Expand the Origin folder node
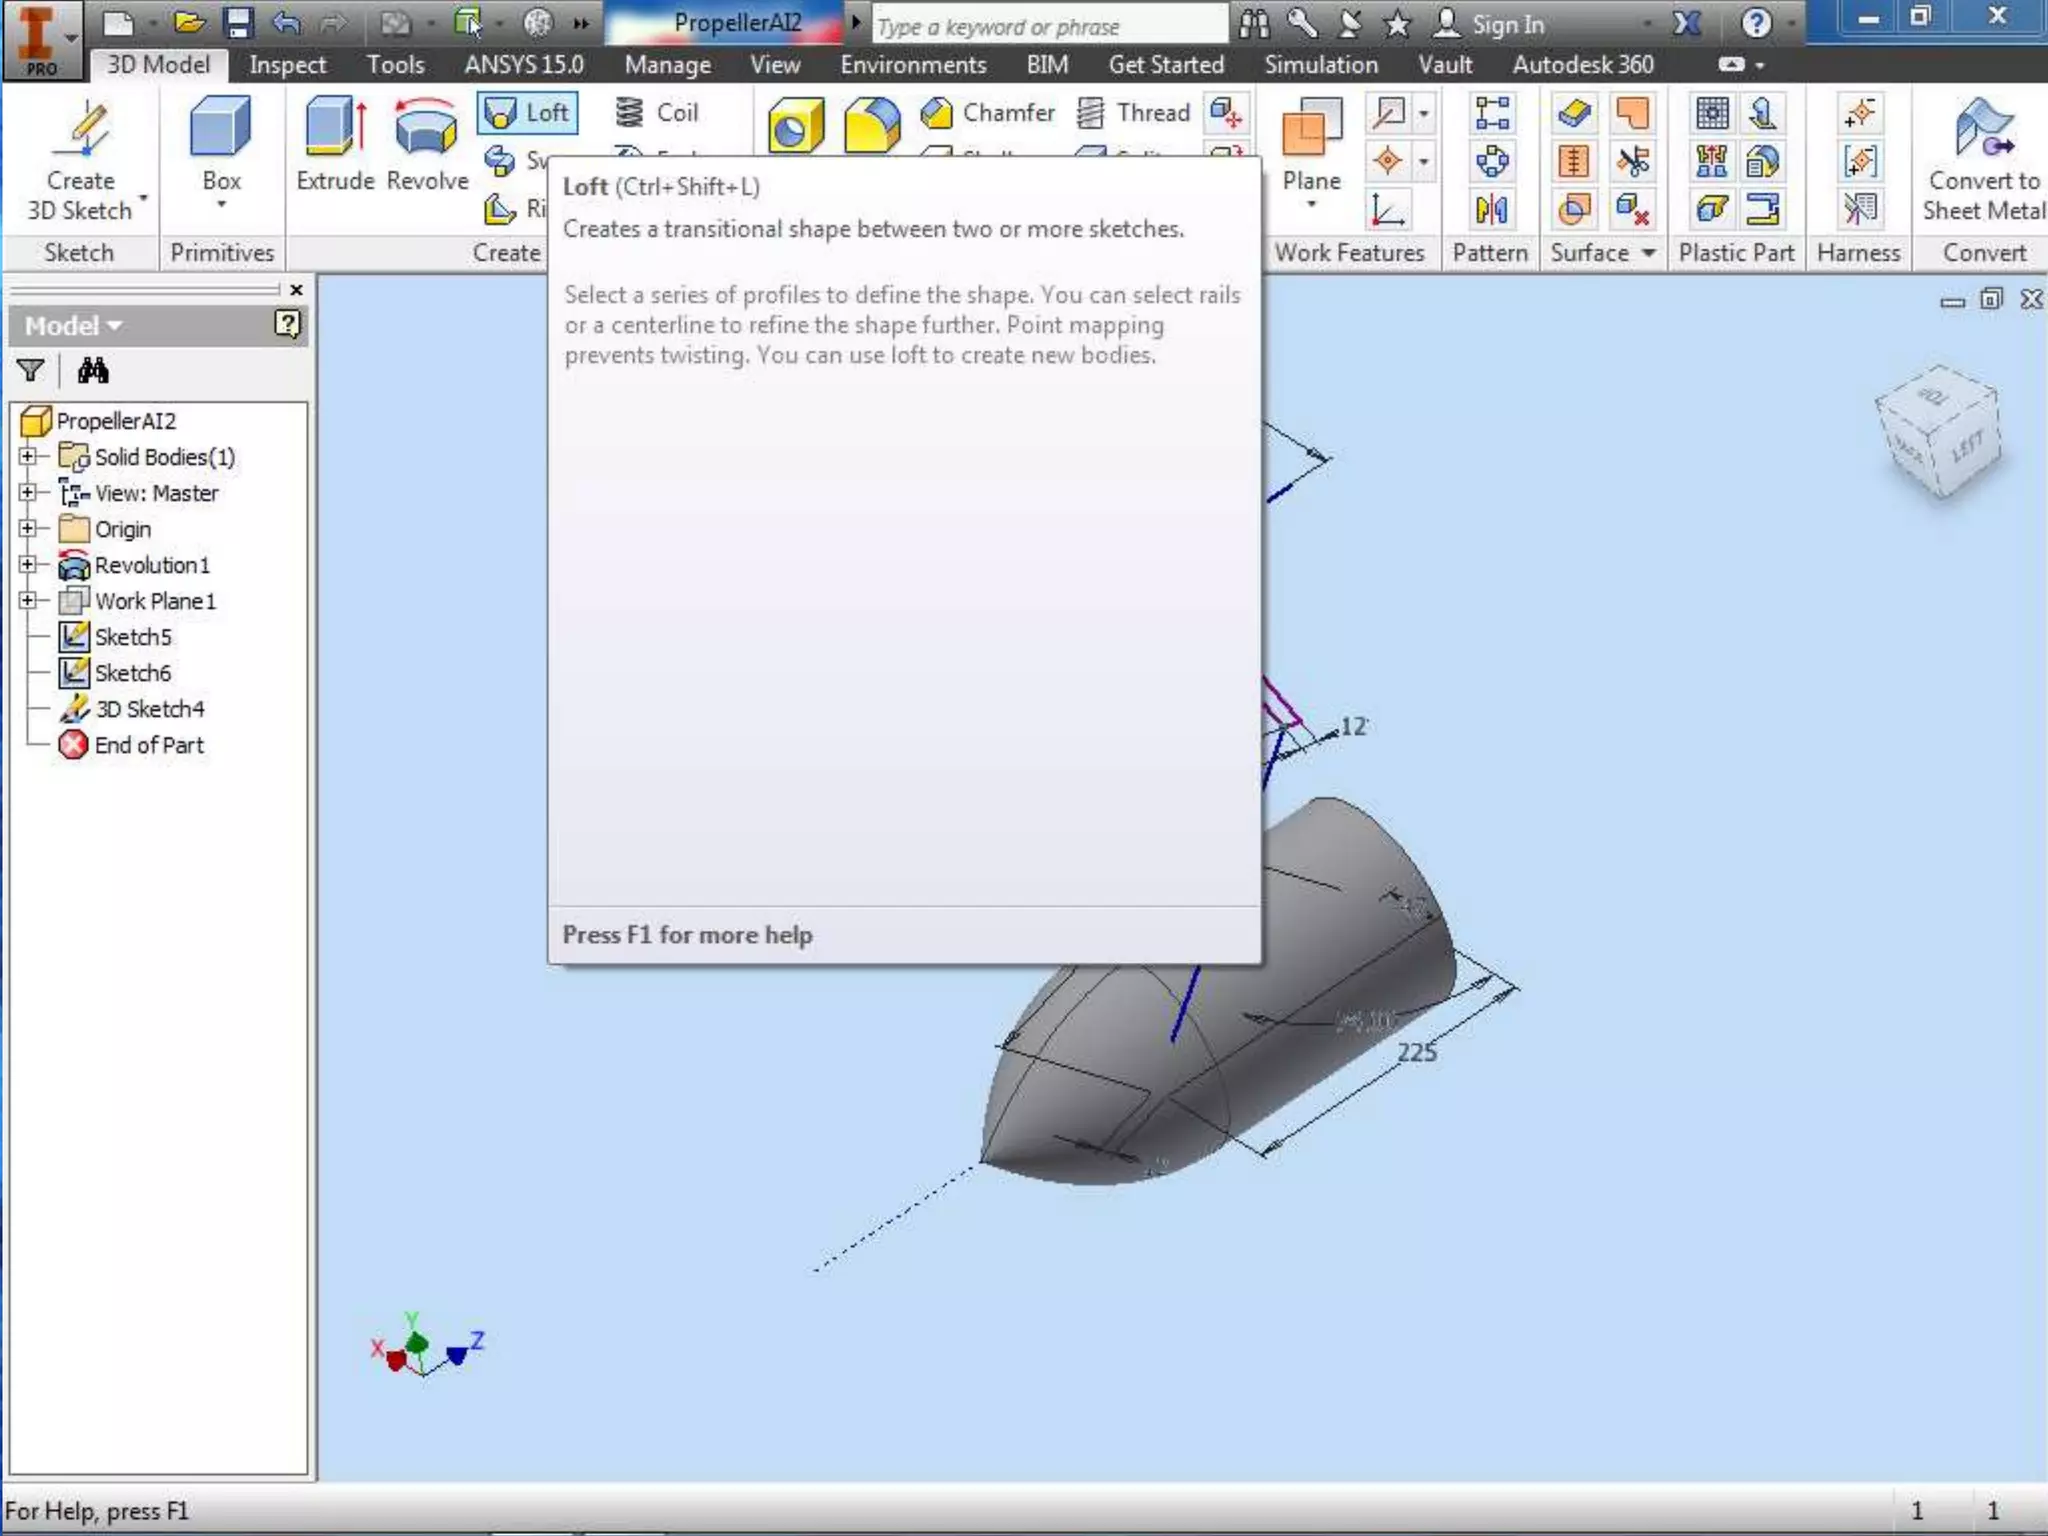 tap(28, 529)
